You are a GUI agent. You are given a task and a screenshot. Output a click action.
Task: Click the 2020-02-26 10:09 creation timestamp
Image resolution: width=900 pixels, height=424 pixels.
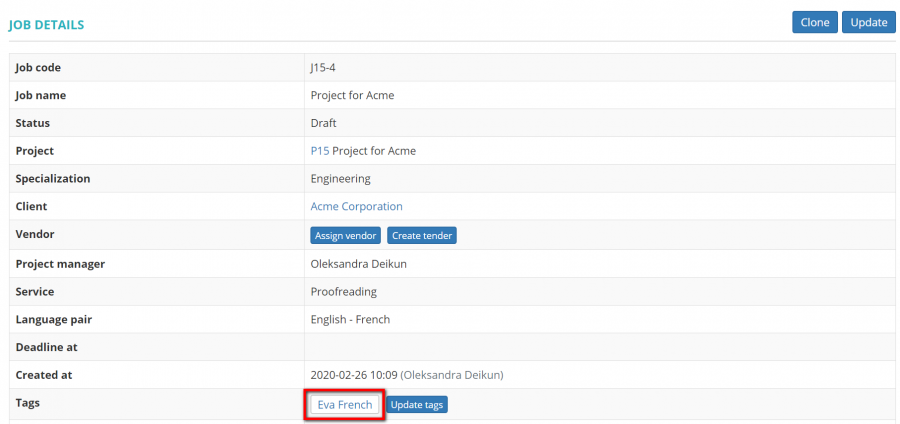pos(354,375)
